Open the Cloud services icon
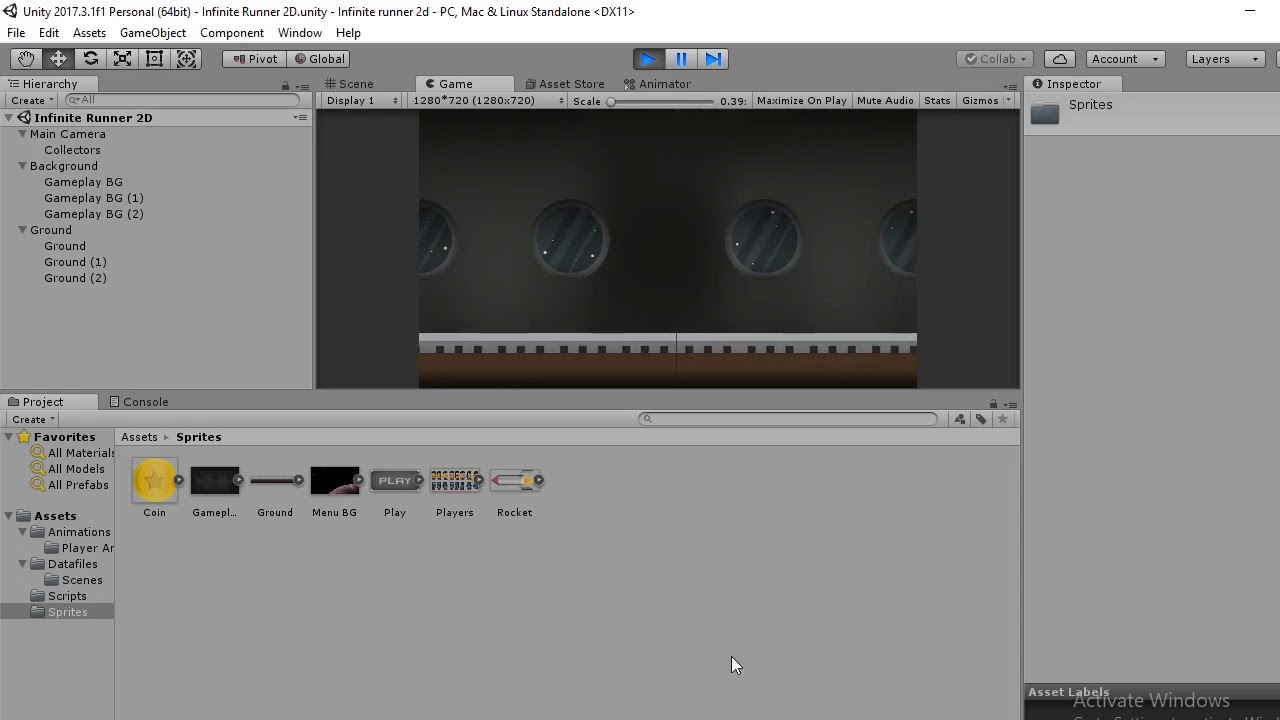This screenshot has width=1280, height=720. tap(1060, 59)
